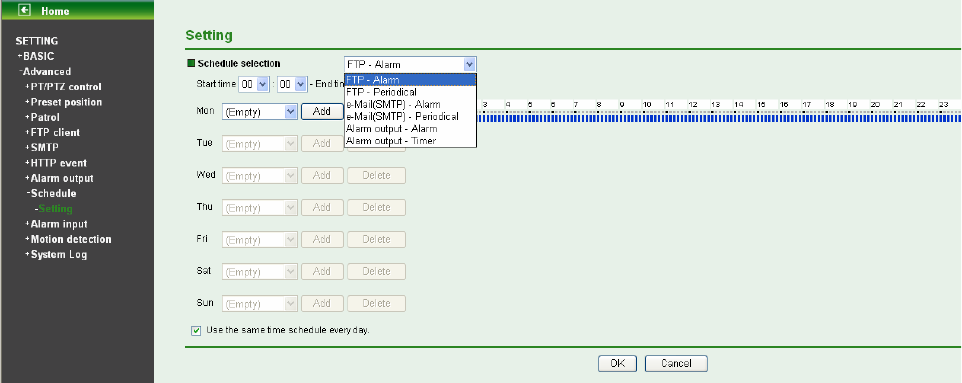Open the Mon schedule (Empty) dropdown
This screenshot has height=383, width=962.
tap(260, 112)
